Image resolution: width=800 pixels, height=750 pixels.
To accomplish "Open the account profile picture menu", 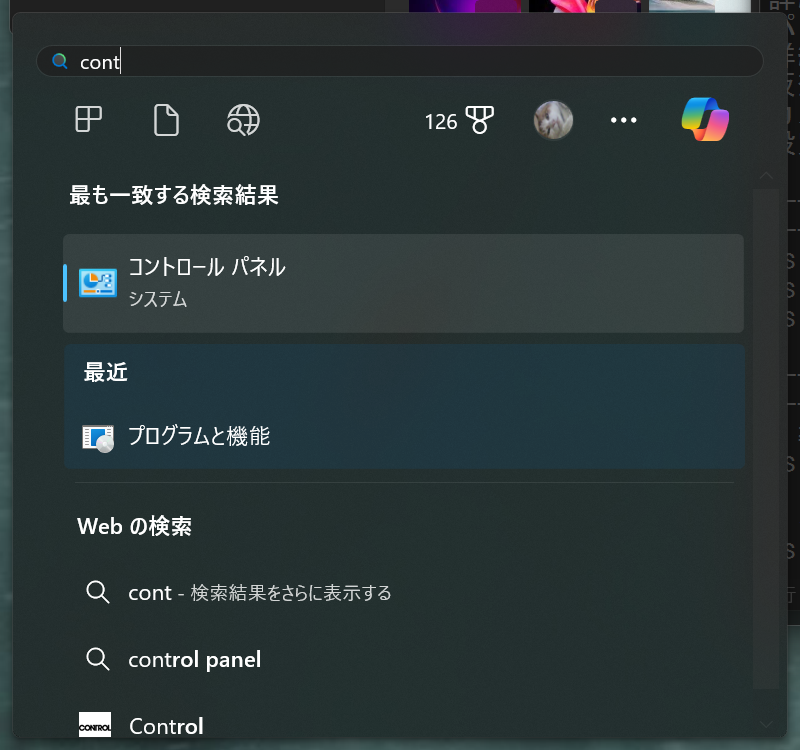I will coord(553,120).
